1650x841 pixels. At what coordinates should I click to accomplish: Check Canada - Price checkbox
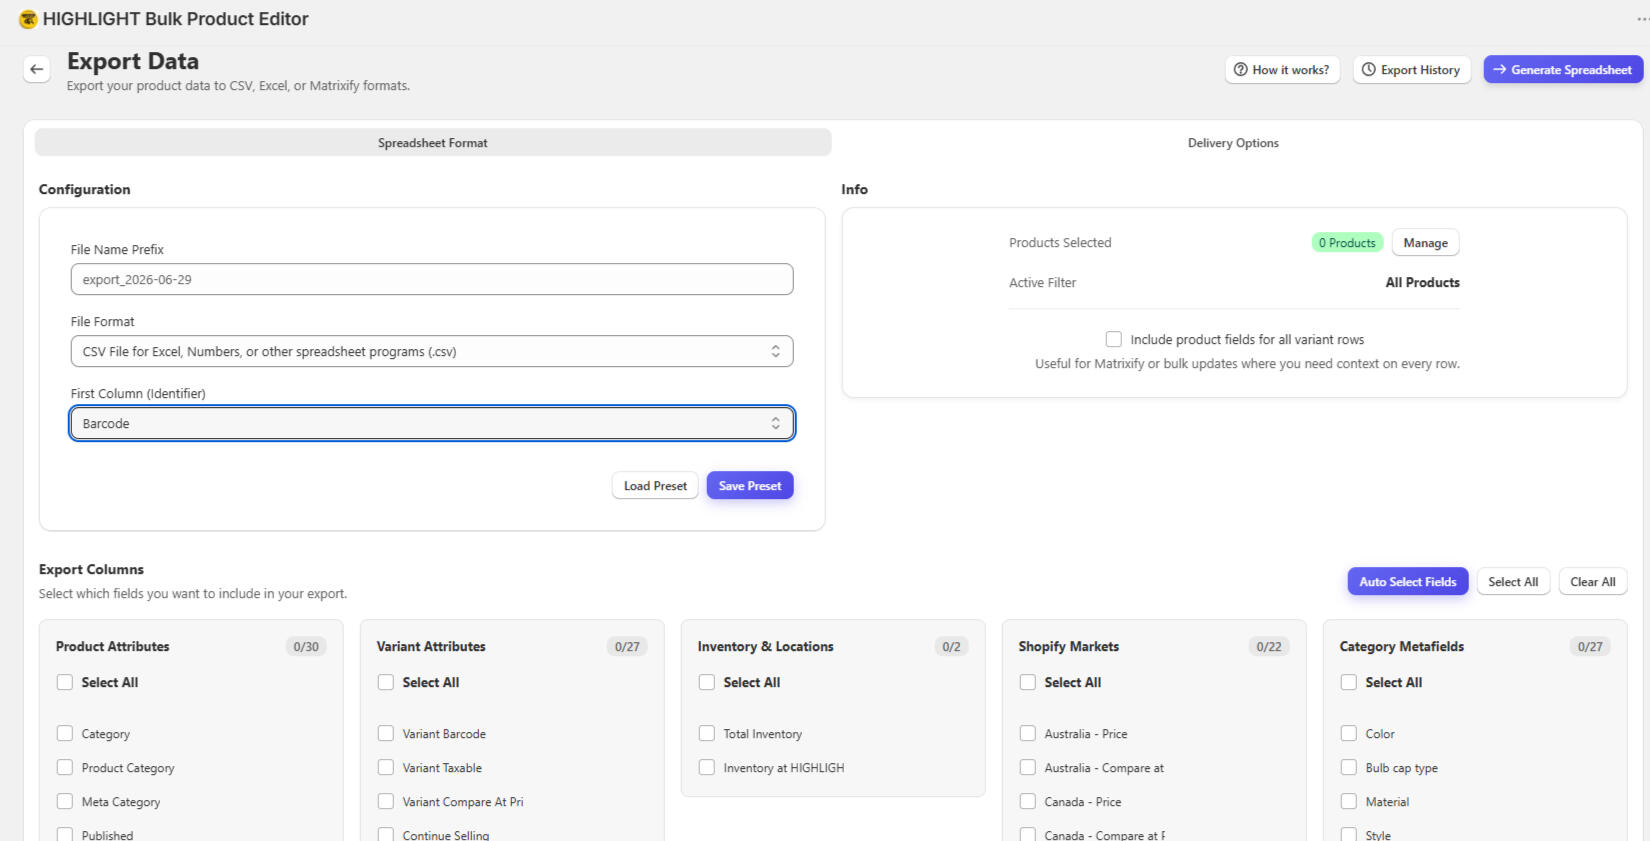tap(1028, 801)
